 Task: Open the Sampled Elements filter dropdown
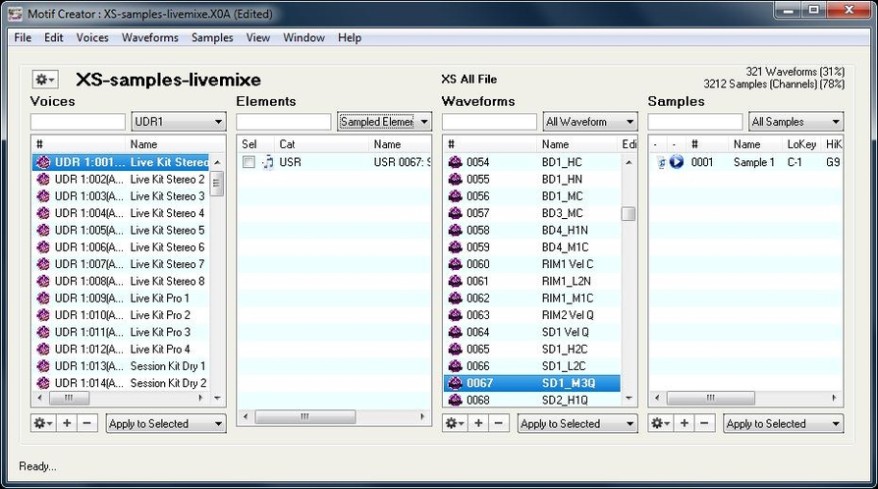[384, 122]
